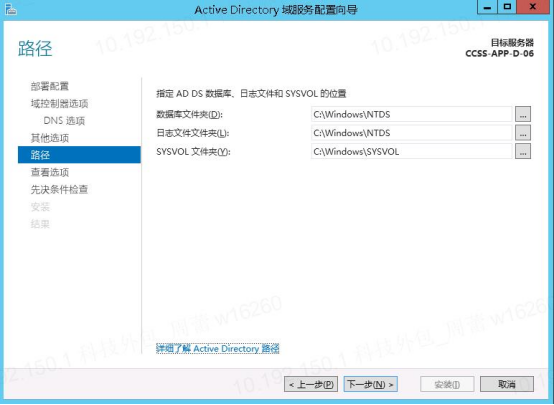554x405 pixels.
Task: Click the 数据库文件夹(D) label
Action: coord(189,115)
